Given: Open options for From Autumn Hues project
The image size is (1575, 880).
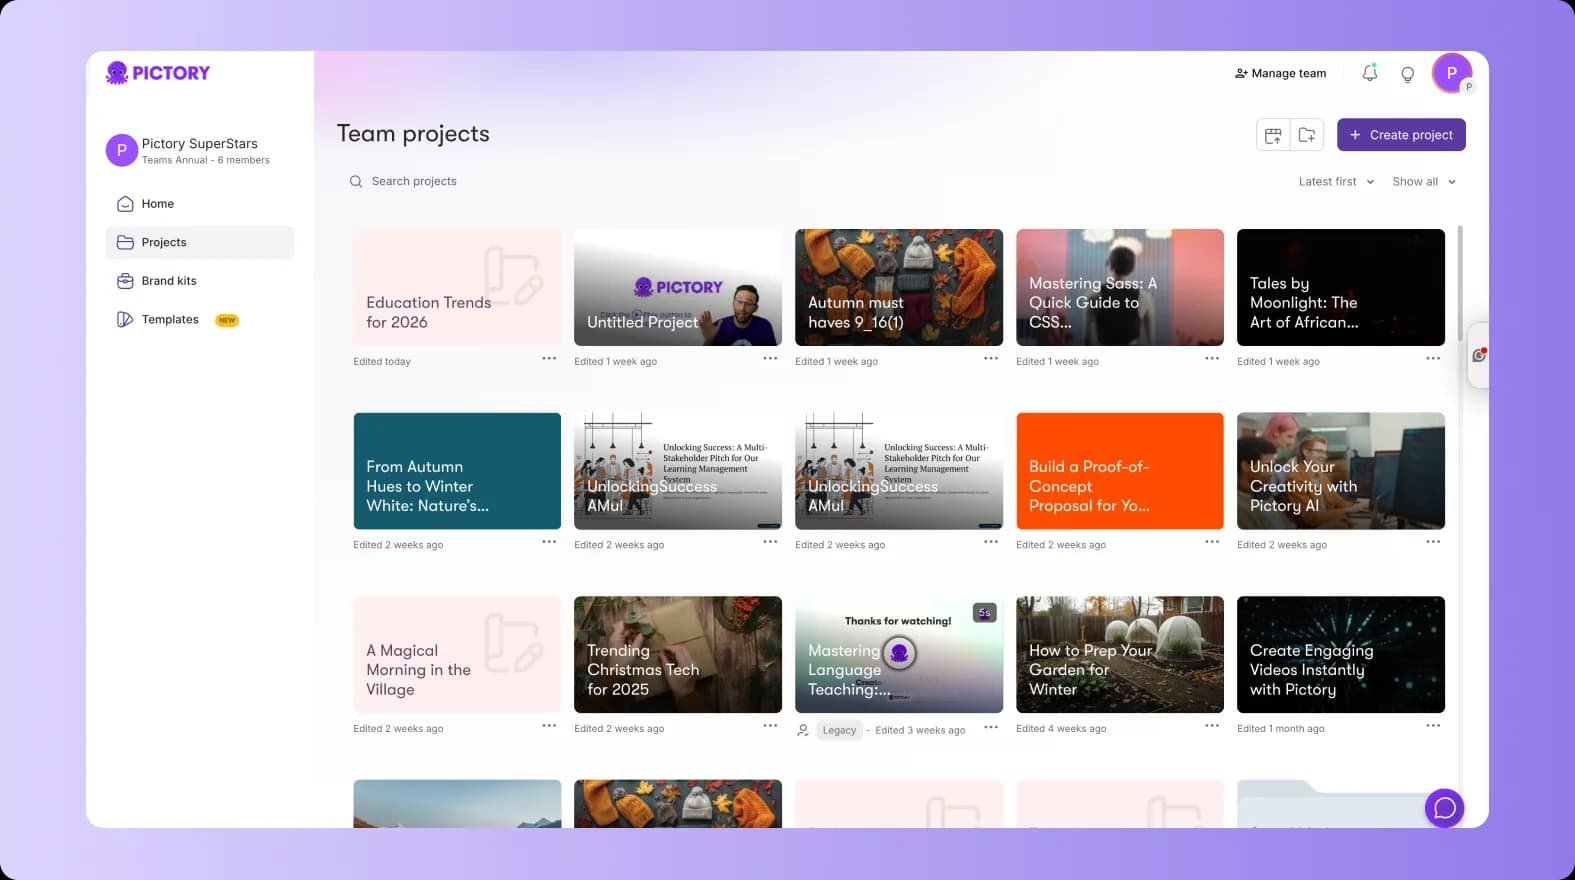Looking at the screenshot, I should (x=549, y=542).
